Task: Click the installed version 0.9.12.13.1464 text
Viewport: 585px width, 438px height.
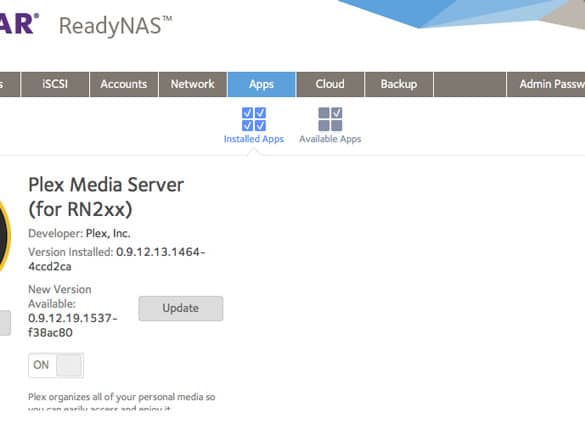Action: (x=117, y=259)
